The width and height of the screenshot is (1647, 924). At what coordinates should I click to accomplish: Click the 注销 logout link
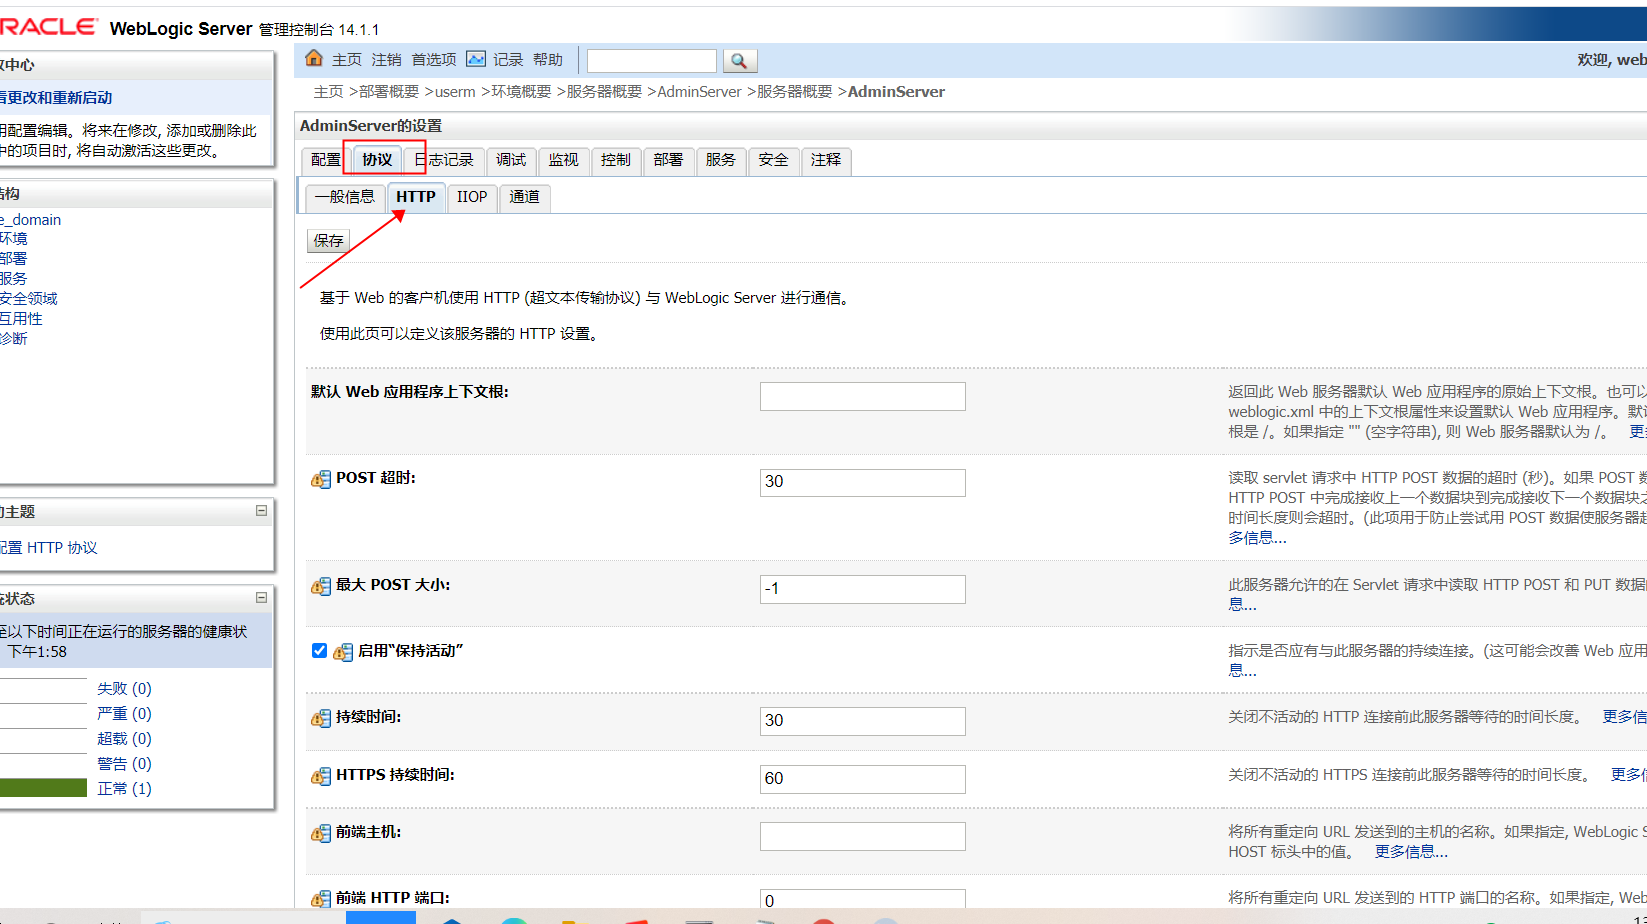tap(386, 59)
